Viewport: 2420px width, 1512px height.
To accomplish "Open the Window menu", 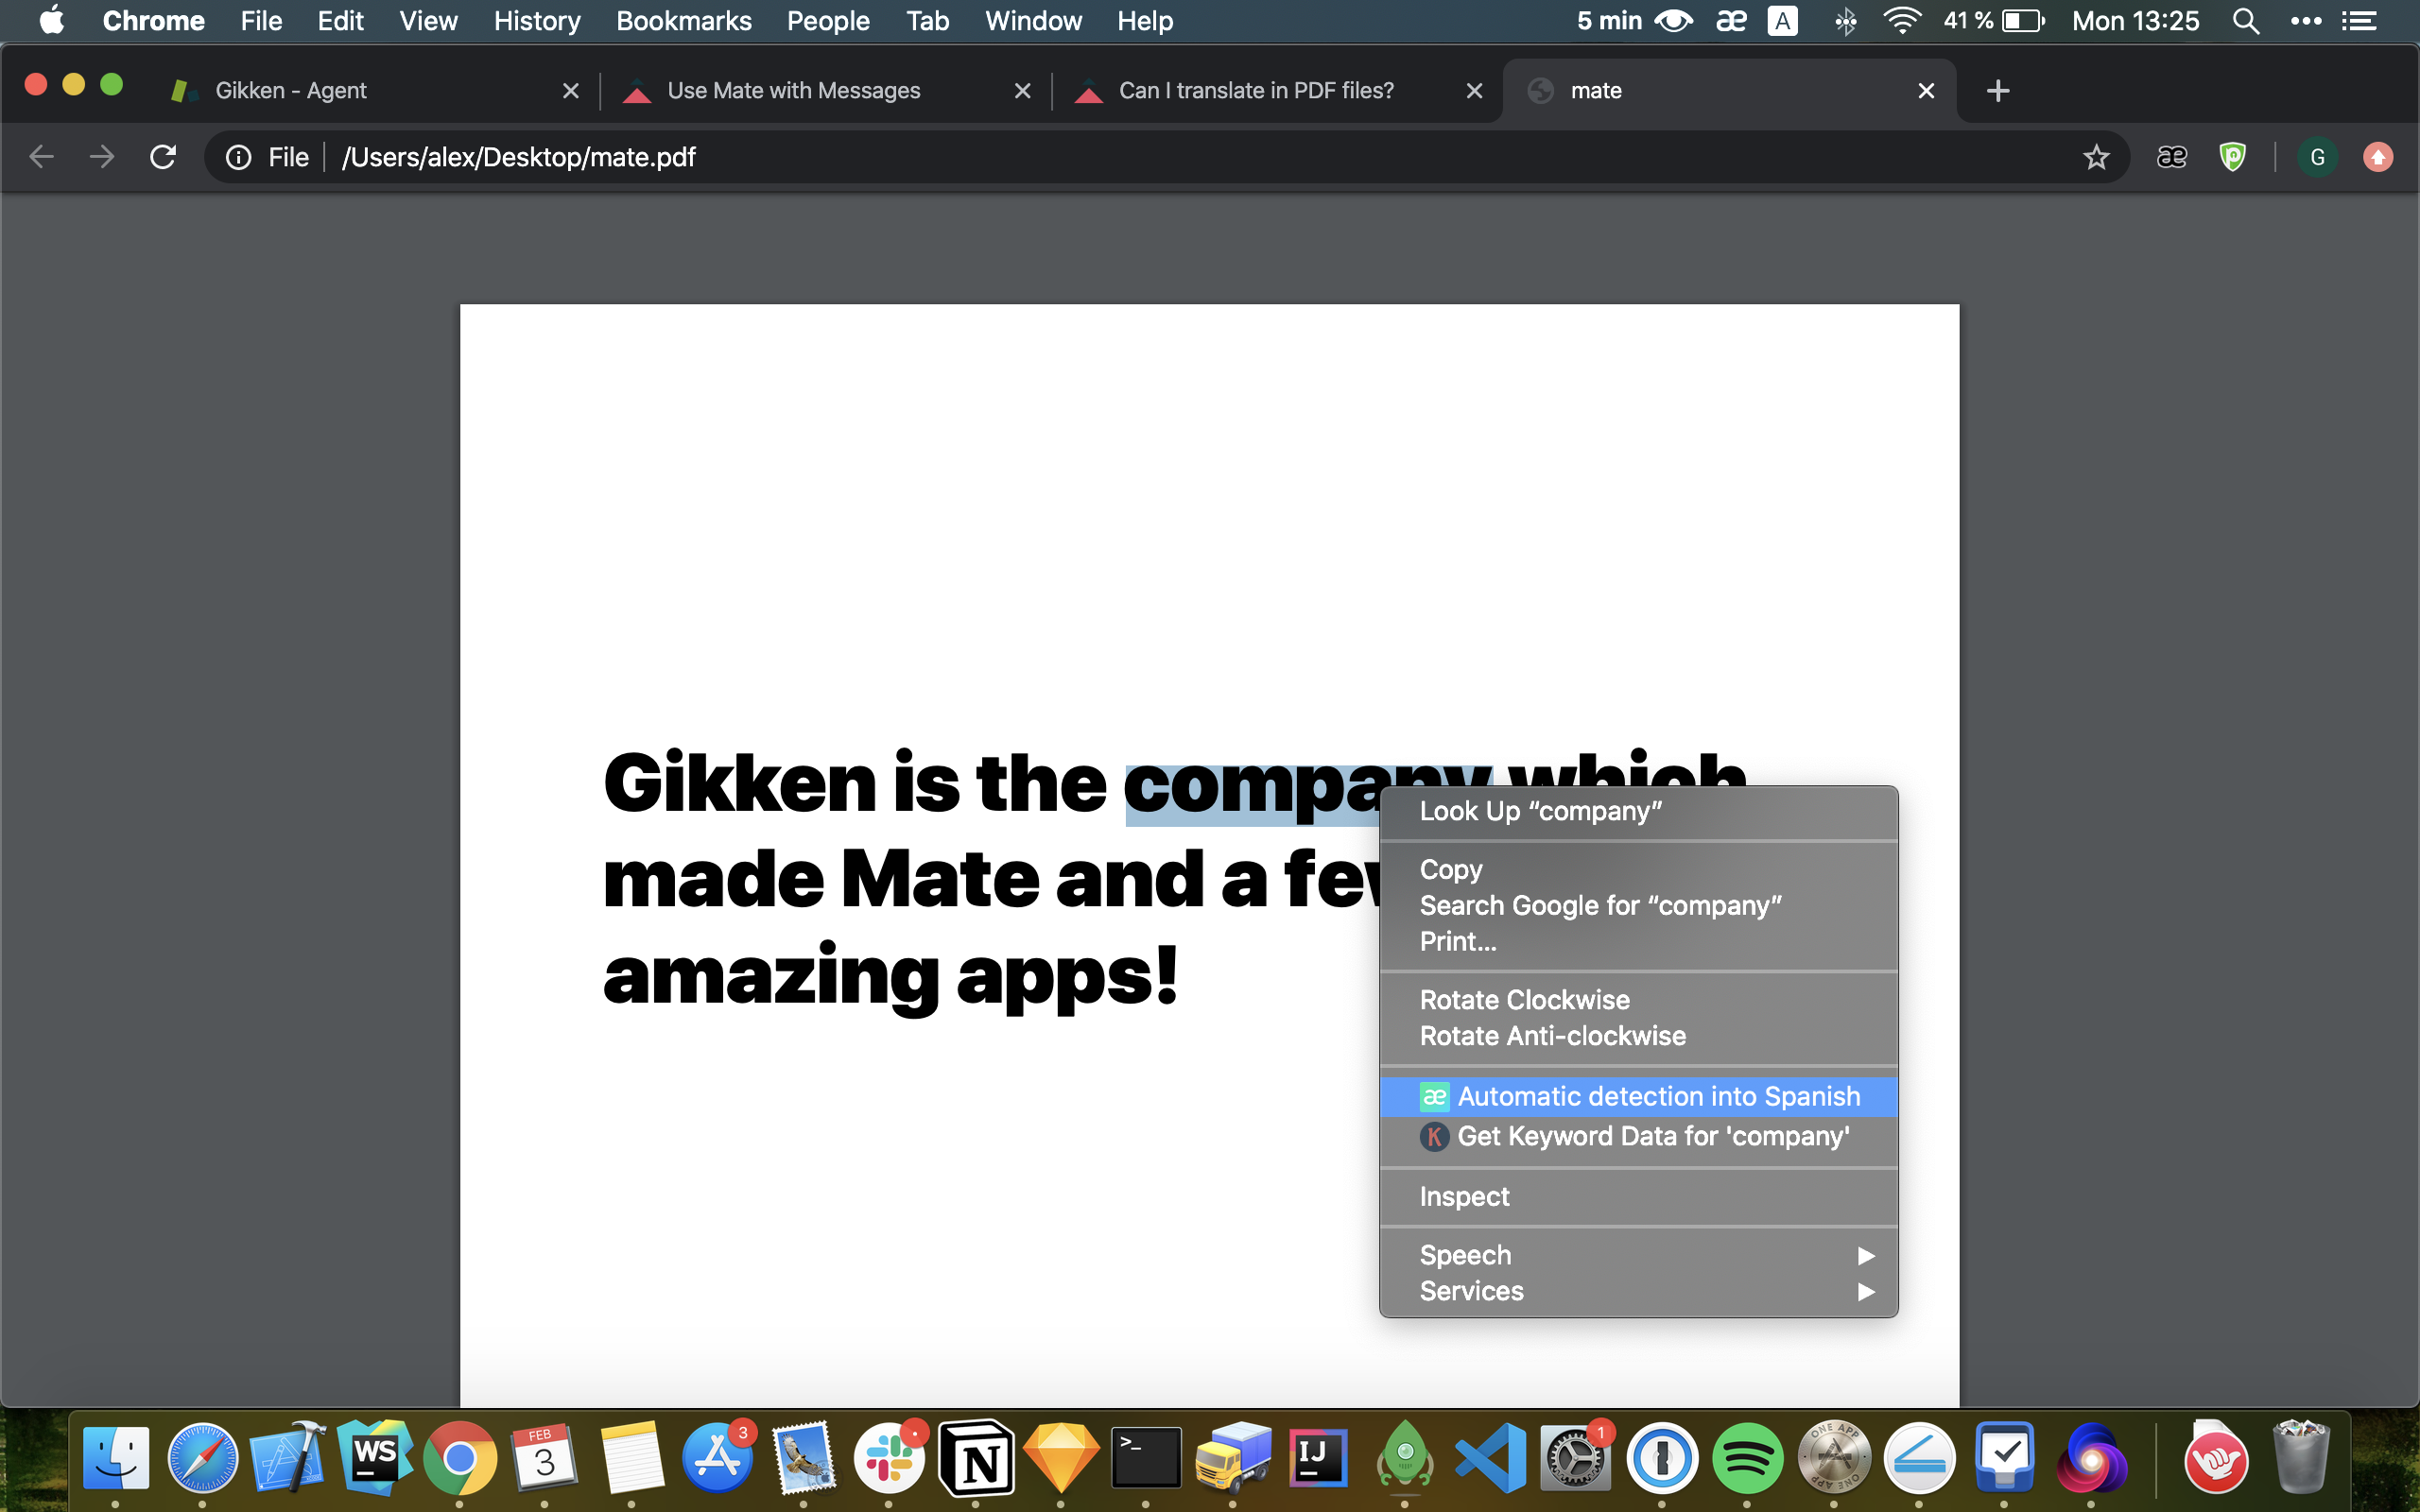I will point(1033,21).
